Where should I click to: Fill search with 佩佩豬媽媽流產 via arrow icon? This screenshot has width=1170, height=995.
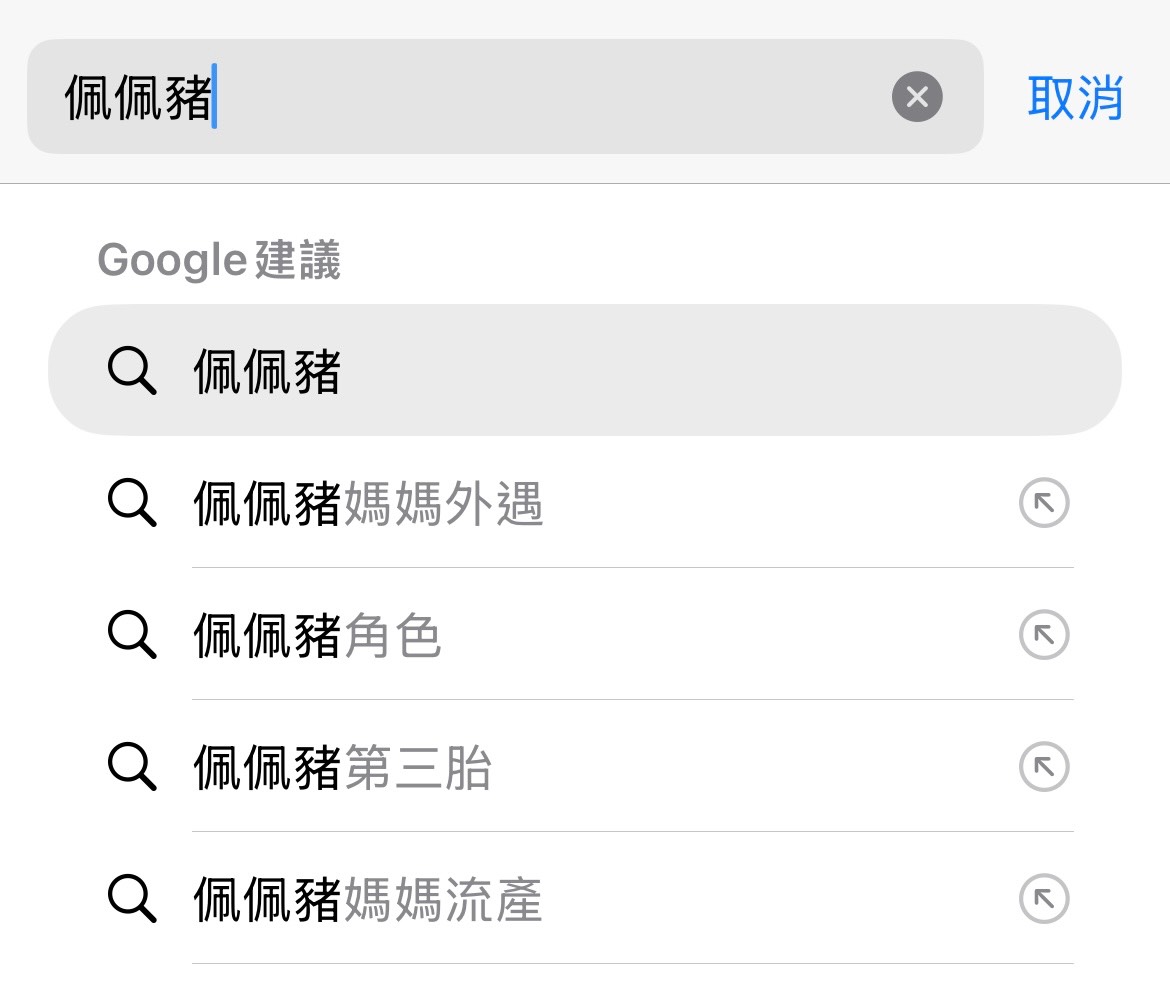coord(1044,899)
